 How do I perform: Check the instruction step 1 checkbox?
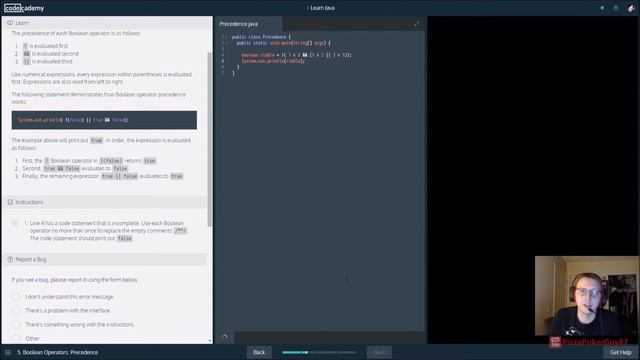tap(16, 223)
